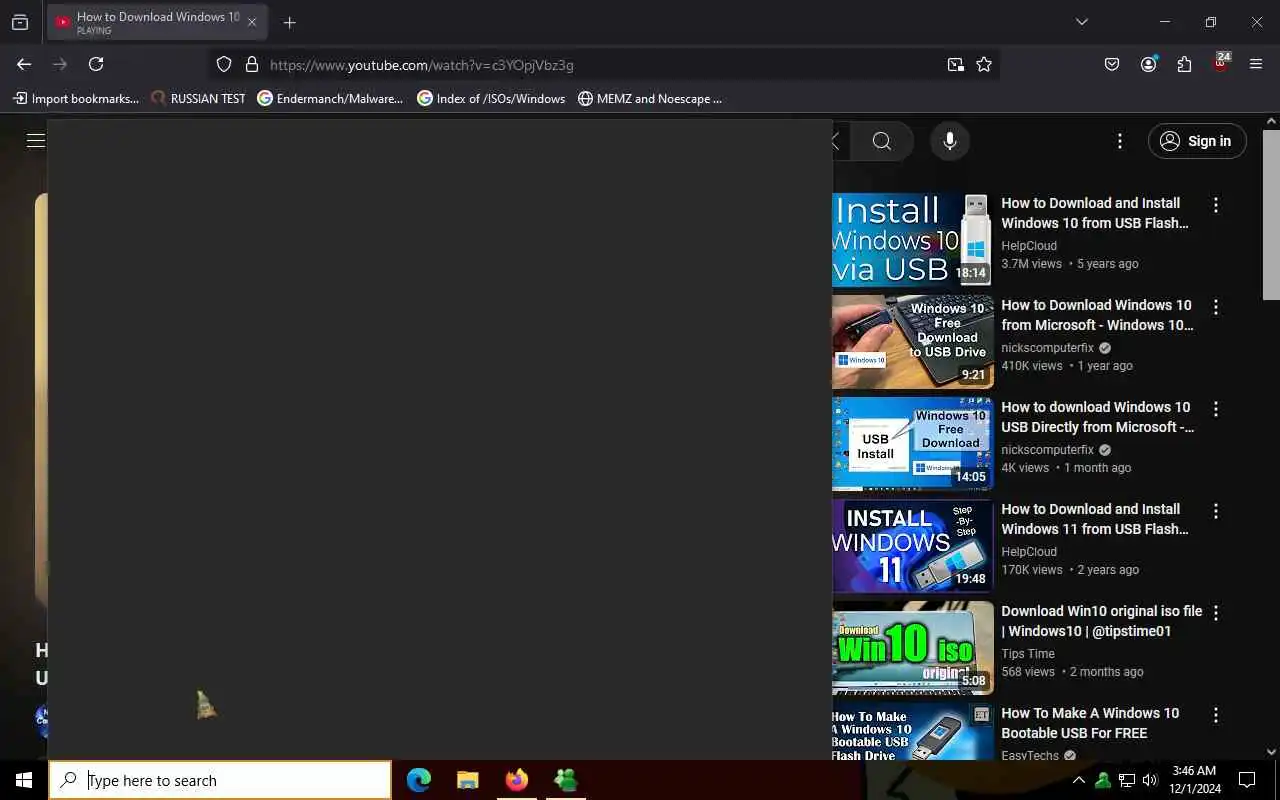Open Microsoft Edge from taskbar
Image resolution: width=1280 pixels, height=800 pixels.
419,780
